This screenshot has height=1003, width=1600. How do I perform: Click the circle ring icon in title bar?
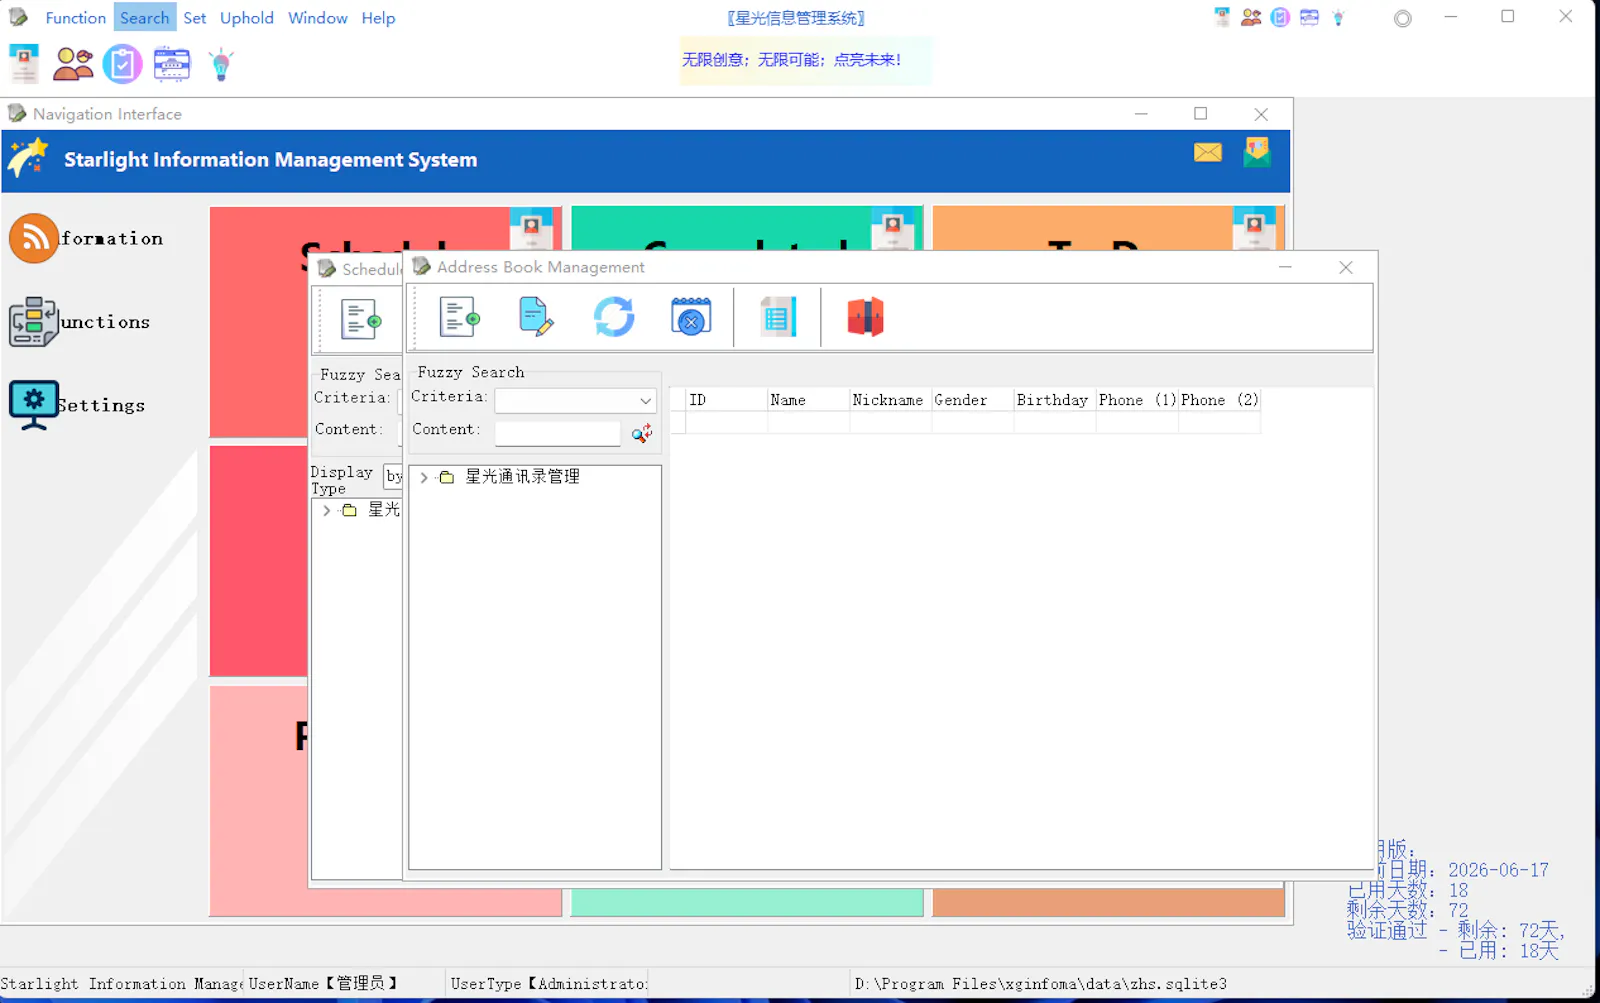coord(1403,18)
